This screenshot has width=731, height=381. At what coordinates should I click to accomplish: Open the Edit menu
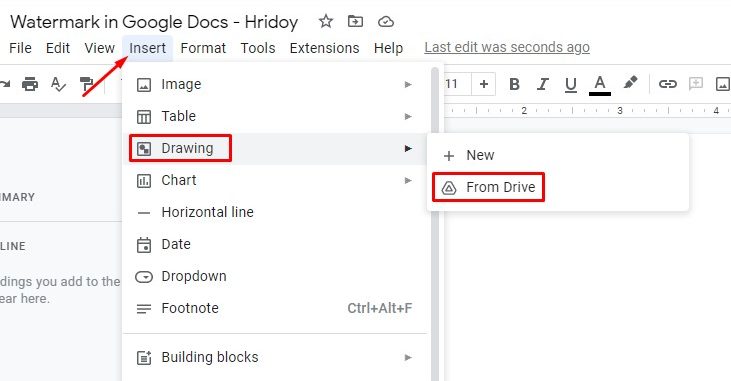[x=58, y=48]
